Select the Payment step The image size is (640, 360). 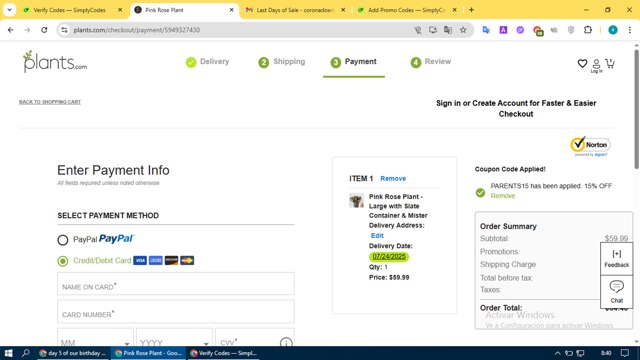coord(353,62)
